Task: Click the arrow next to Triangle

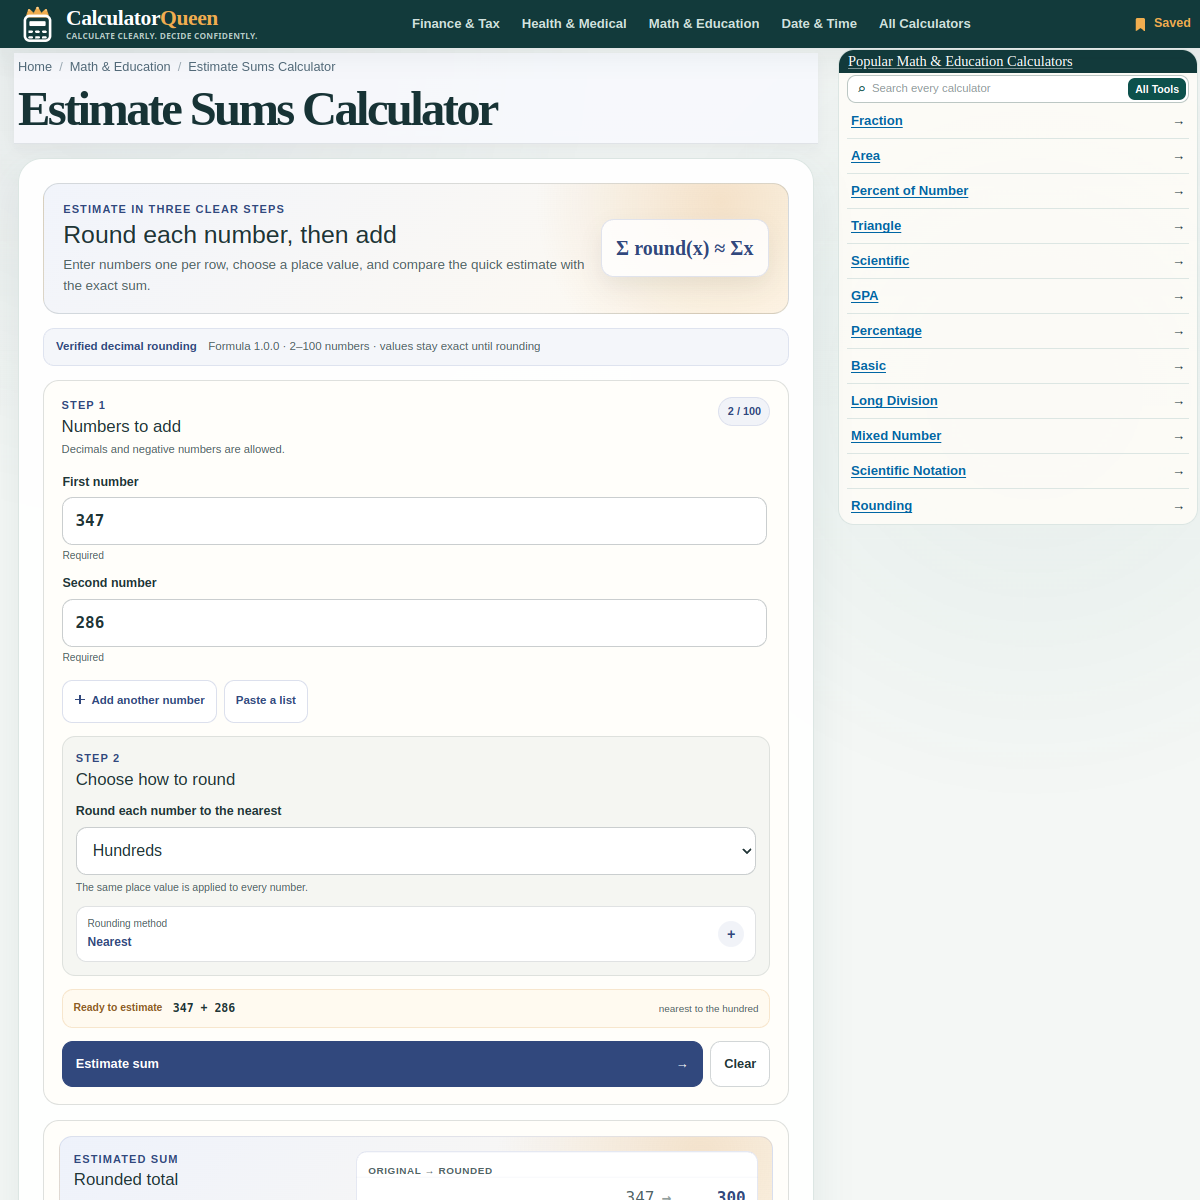Action: [1178, 227]
